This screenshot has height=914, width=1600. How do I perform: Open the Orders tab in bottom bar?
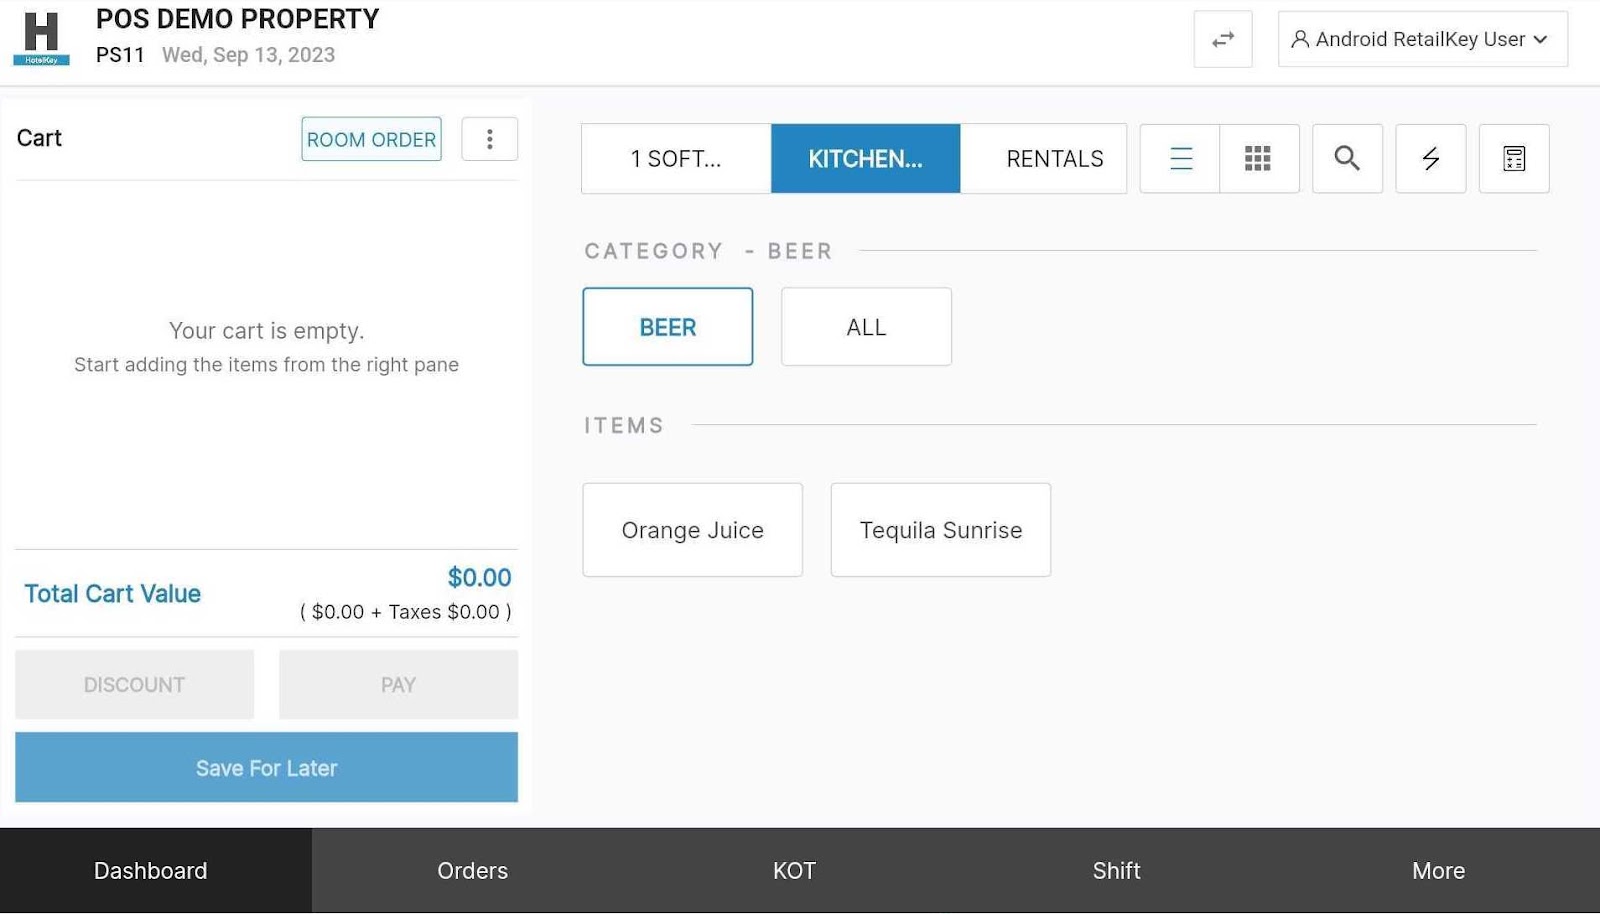(x=472, y=871)
